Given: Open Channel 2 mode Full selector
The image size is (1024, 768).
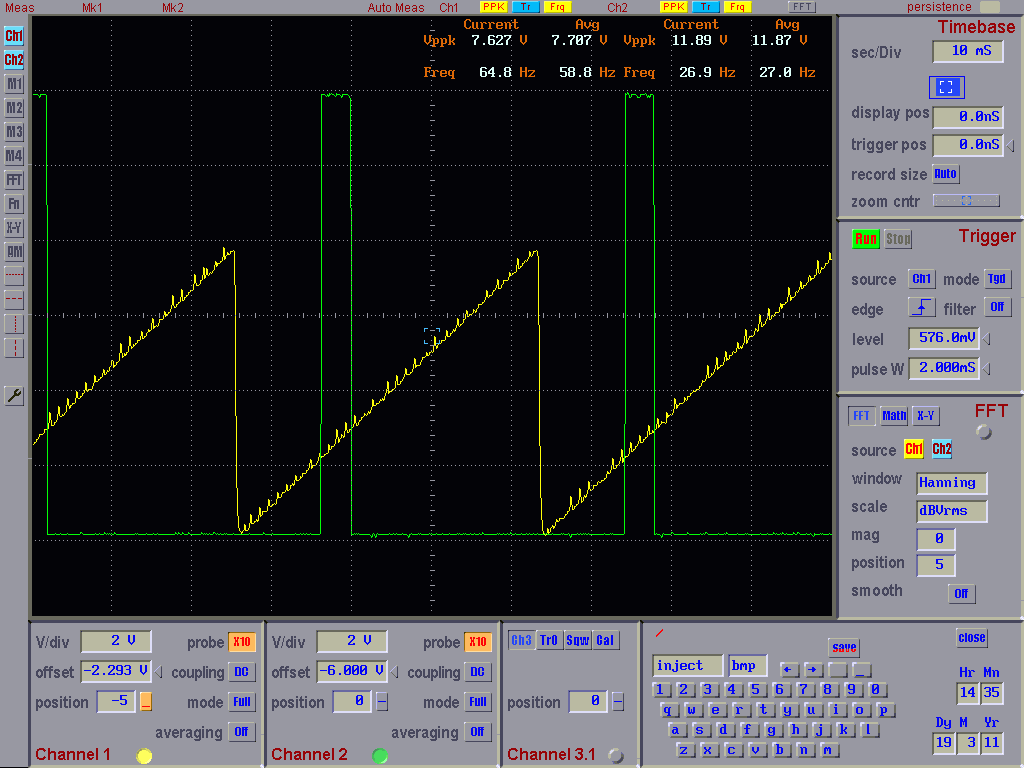Looking at the screenshot, I should coord(477,702).
